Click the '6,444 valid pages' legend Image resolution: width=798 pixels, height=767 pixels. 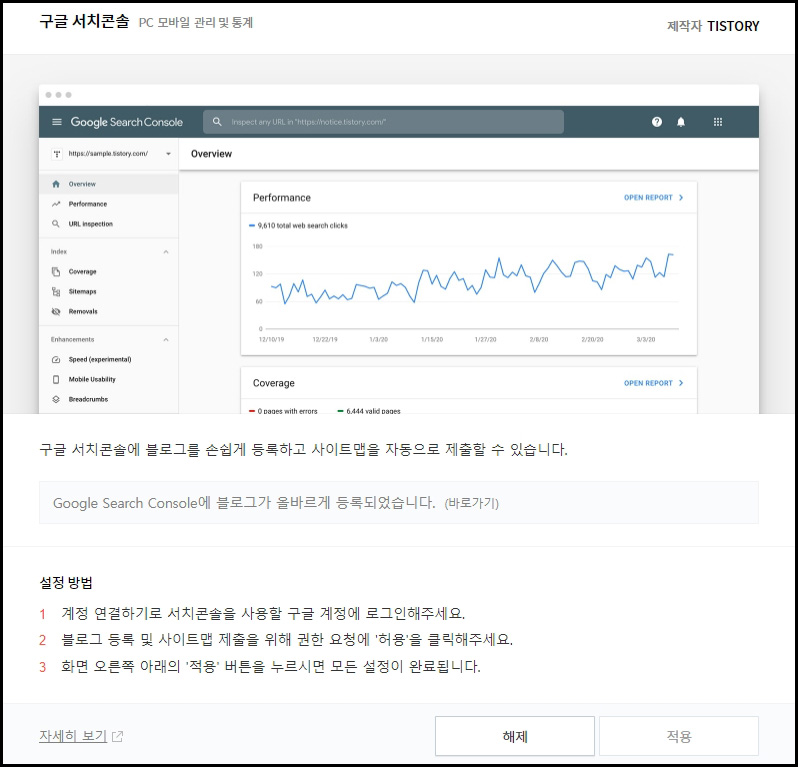click(x=369, y=411)
